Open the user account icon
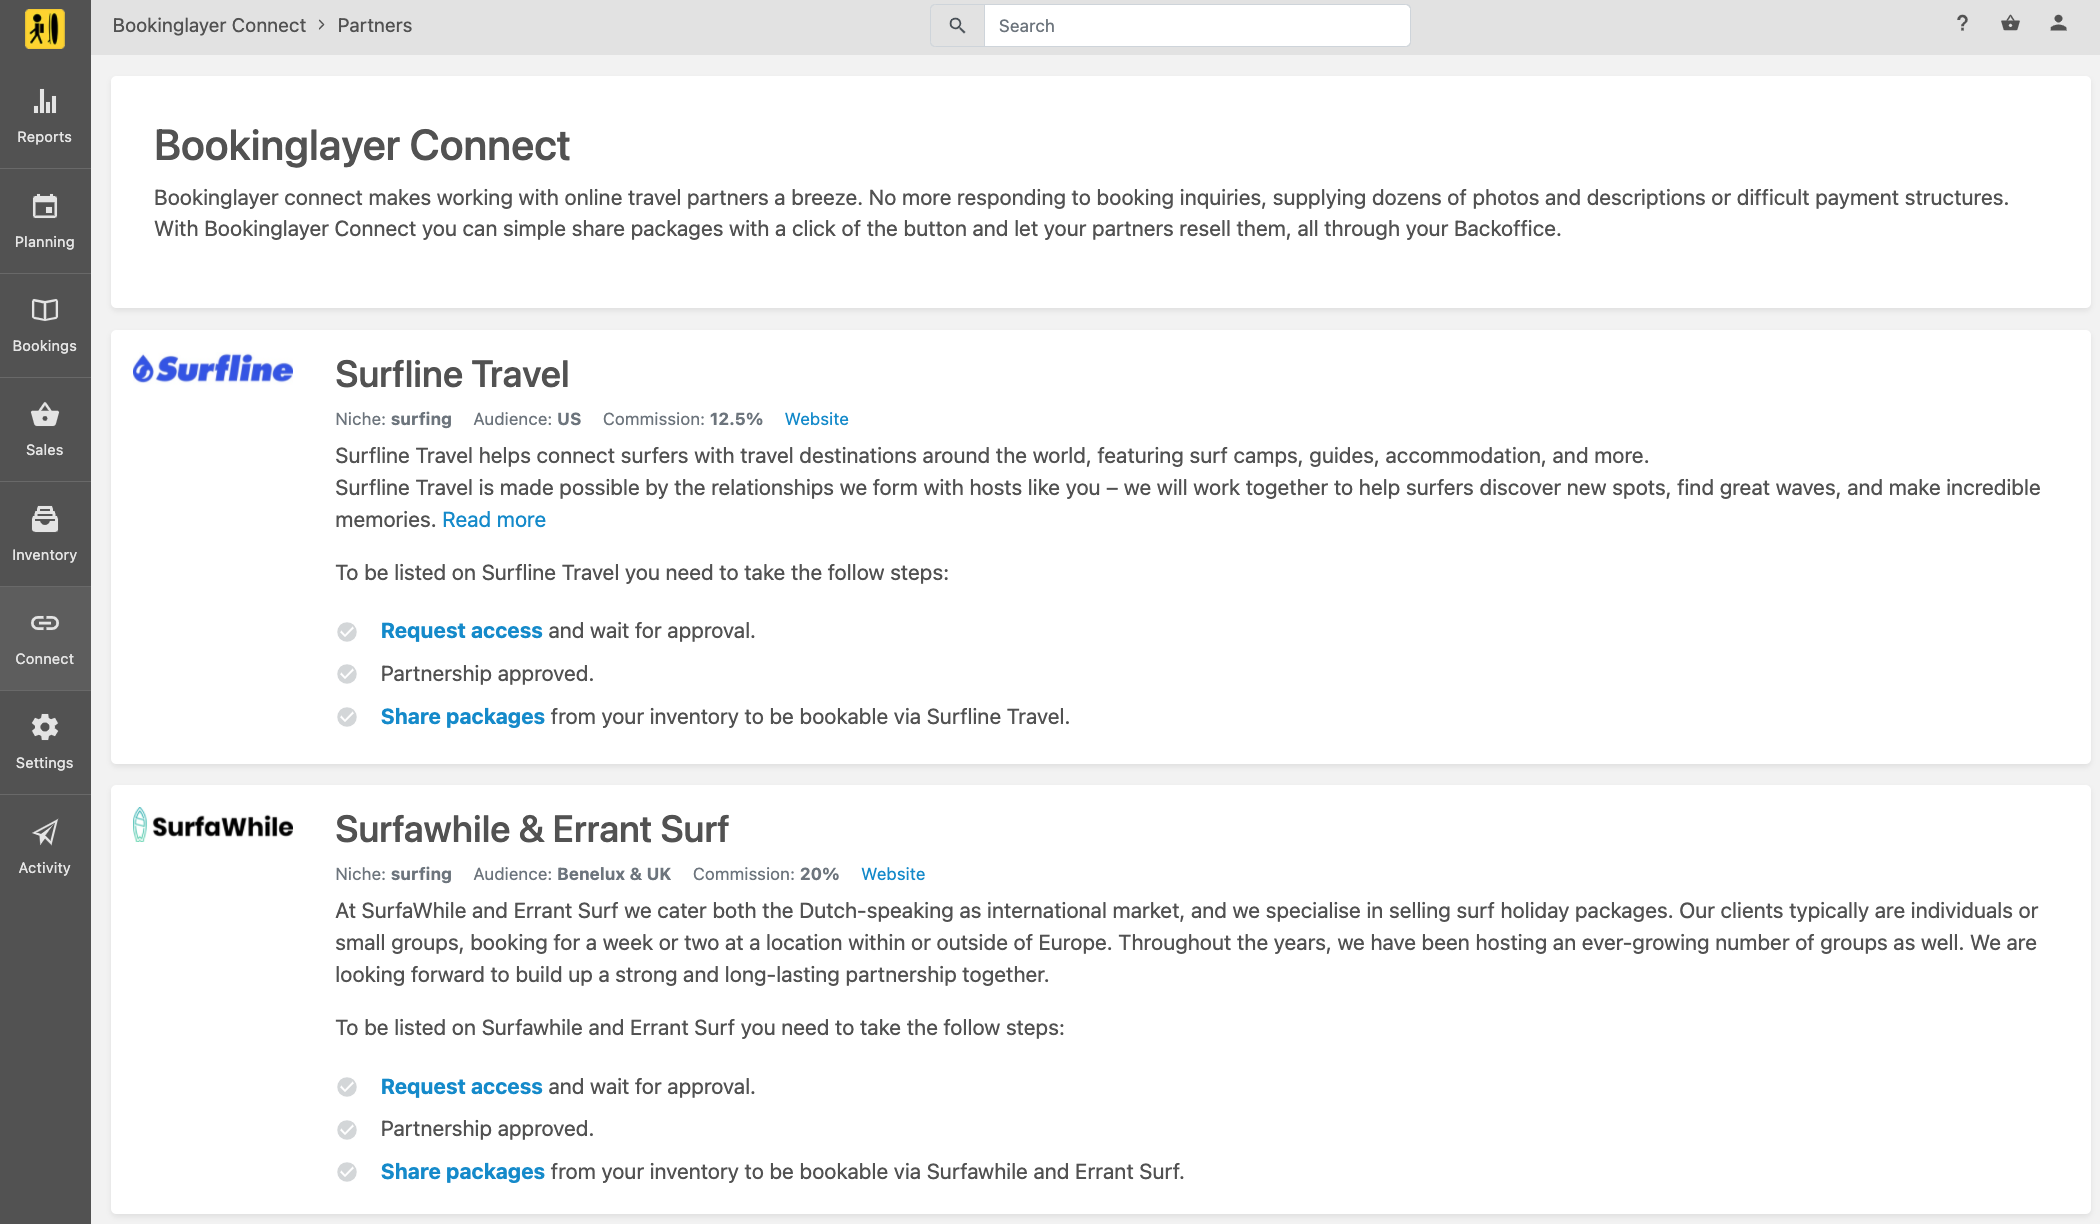2100x1224 pixels. coord(2058,24)
